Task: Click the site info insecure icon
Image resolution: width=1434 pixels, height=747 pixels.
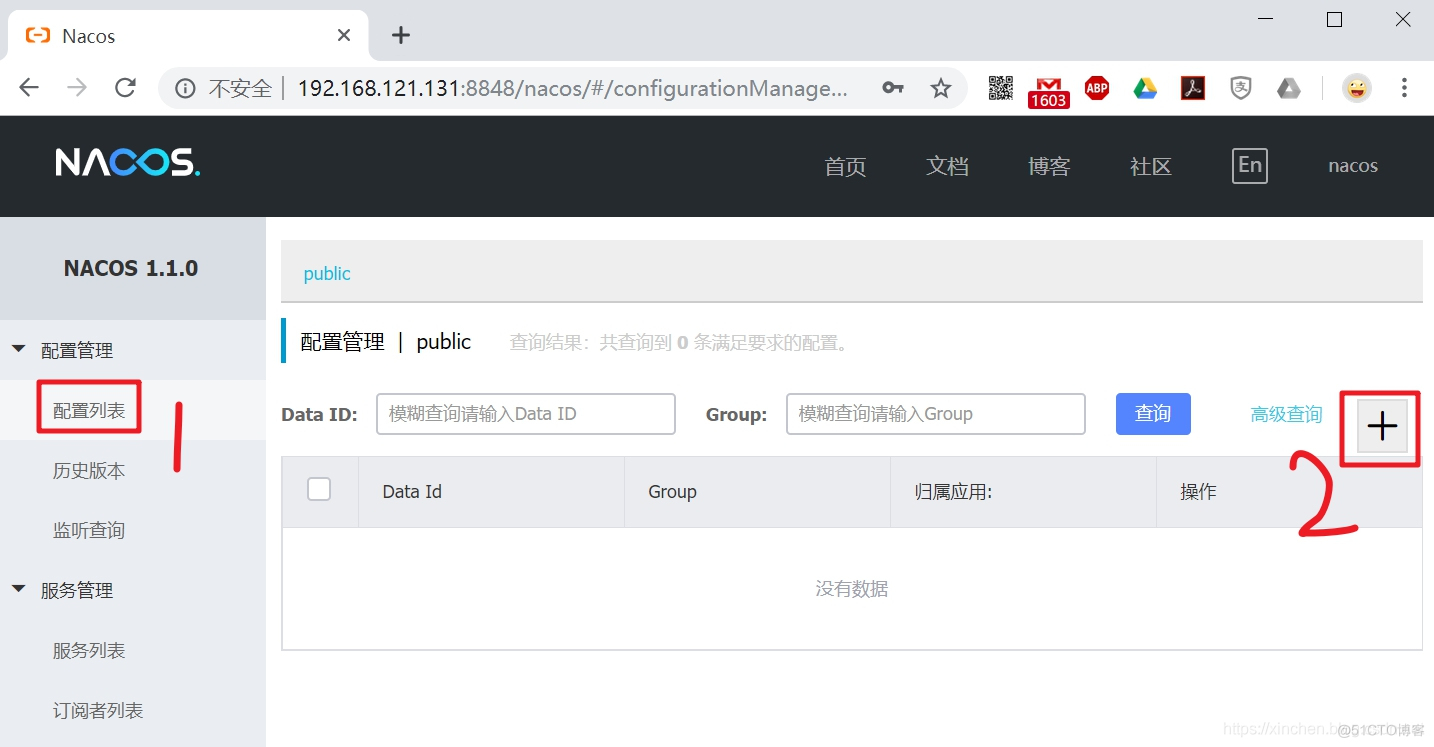Action: tap(185, 88)
